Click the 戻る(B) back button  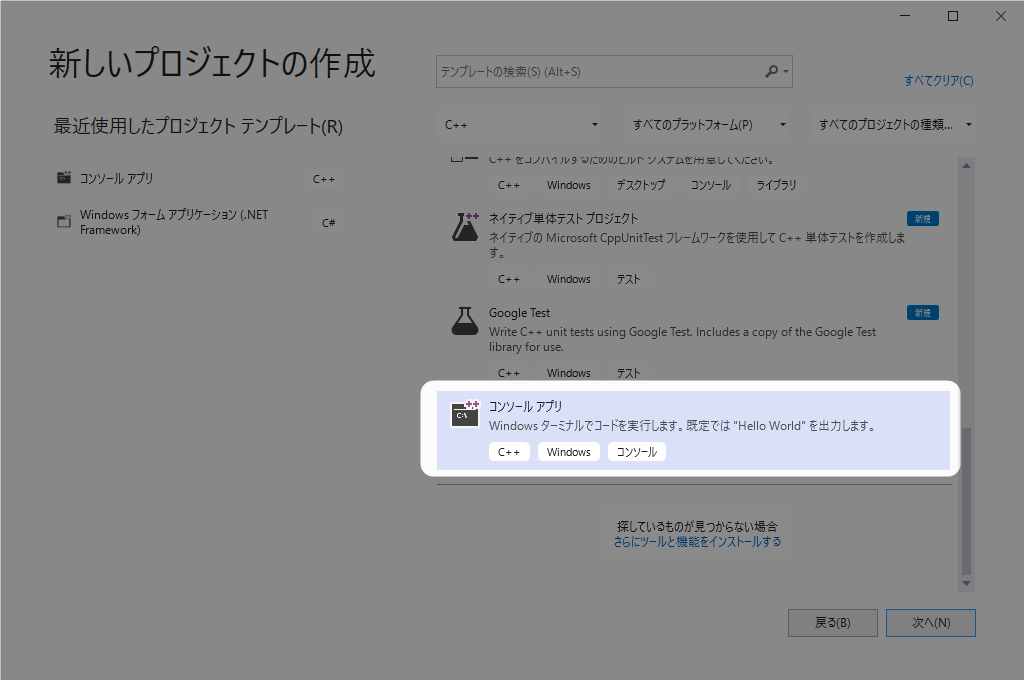[833, 623]
